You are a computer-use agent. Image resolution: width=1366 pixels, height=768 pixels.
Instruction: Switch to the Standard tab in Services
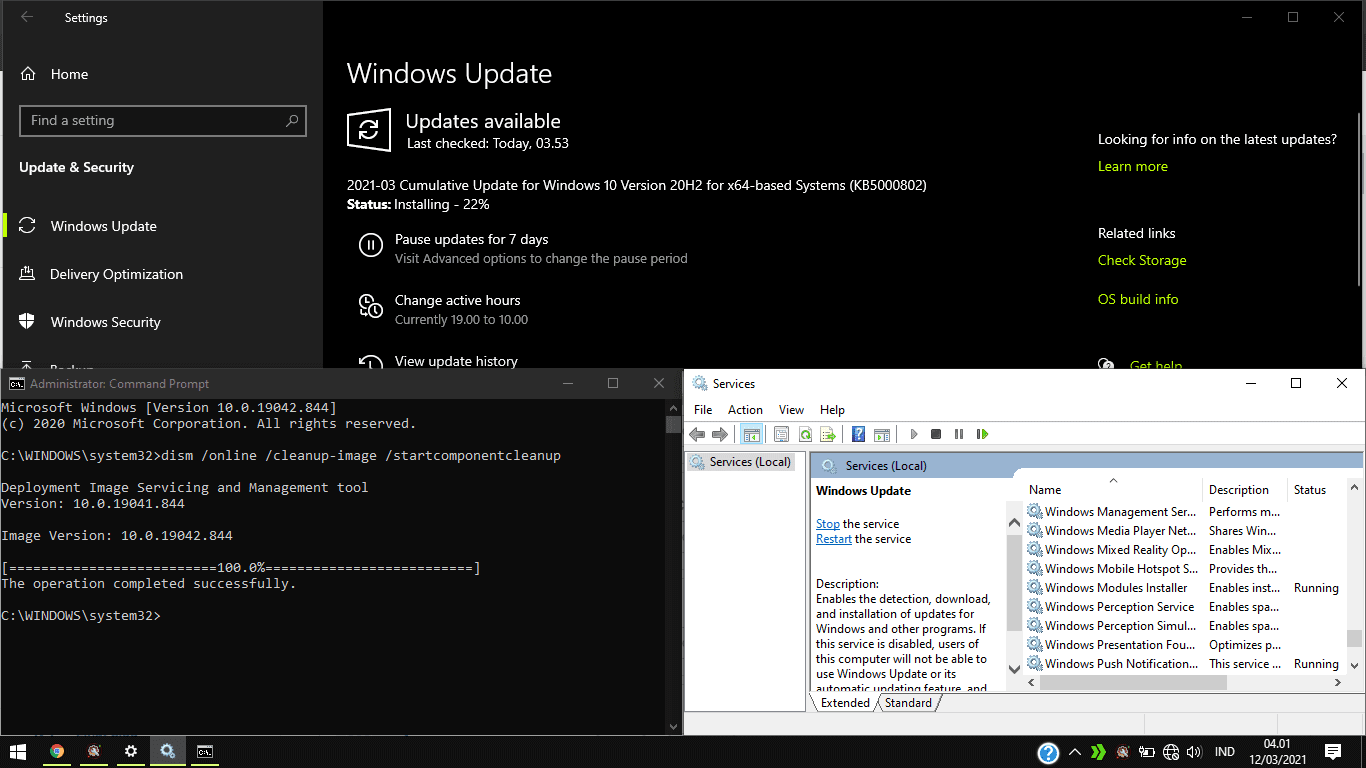coord(908,703)
